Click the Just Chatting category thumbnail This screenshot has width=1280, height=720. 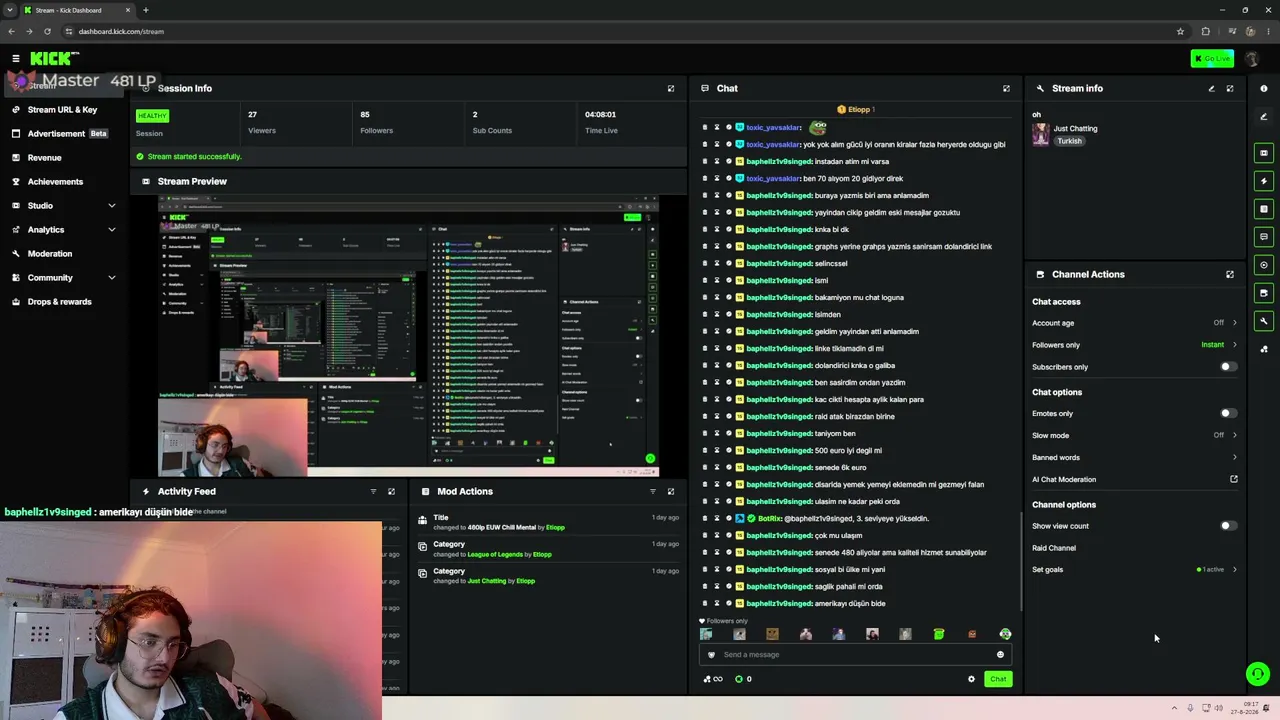click(1041, 135)
